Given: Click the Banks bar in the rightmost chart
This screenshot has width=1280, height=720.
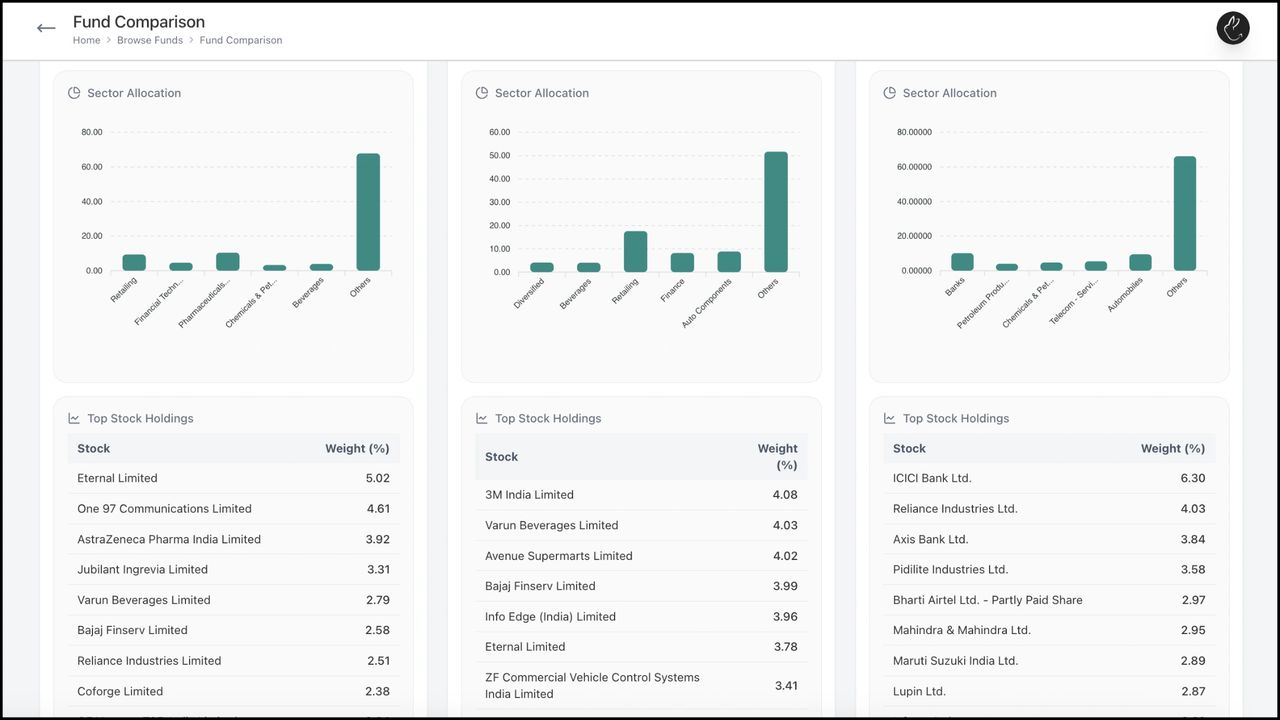Looking at the screenshot, I should (x=961, y=262).
